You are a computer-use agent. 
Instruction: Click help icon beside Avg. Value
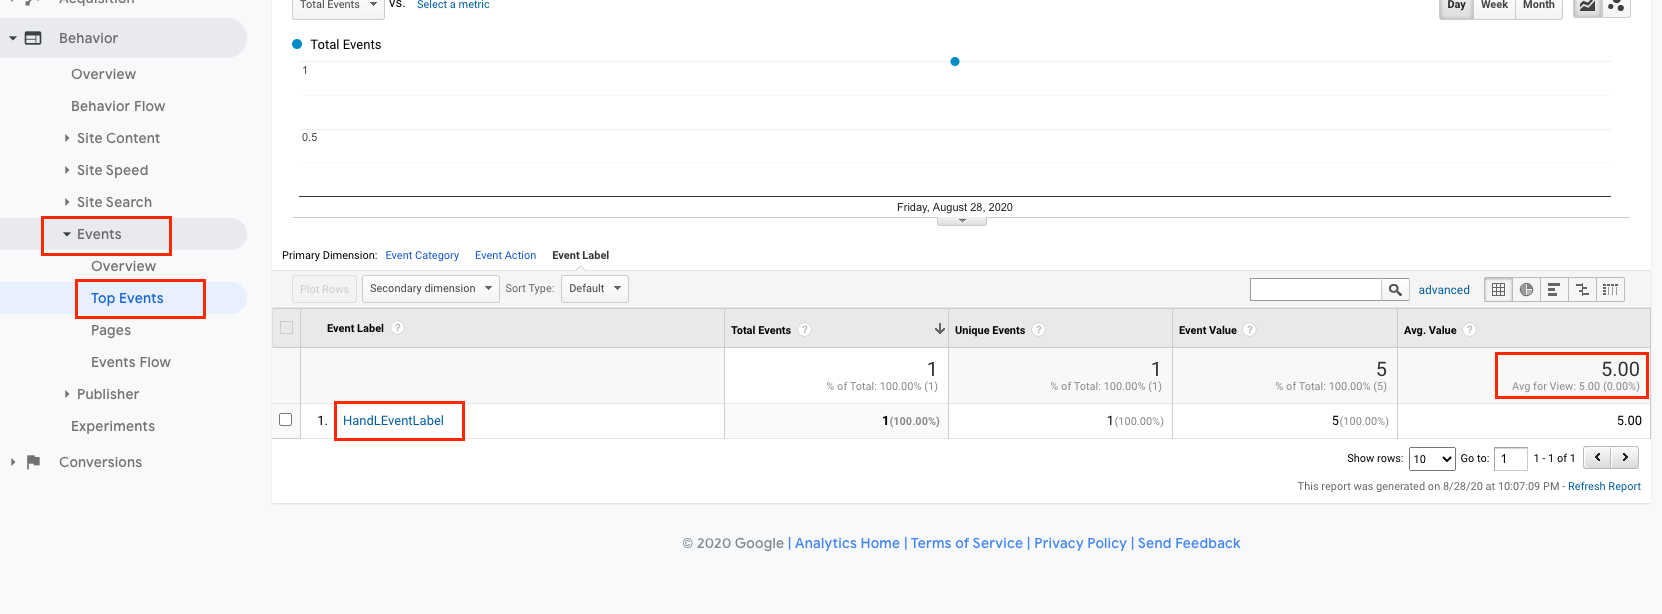[1469, 330]
